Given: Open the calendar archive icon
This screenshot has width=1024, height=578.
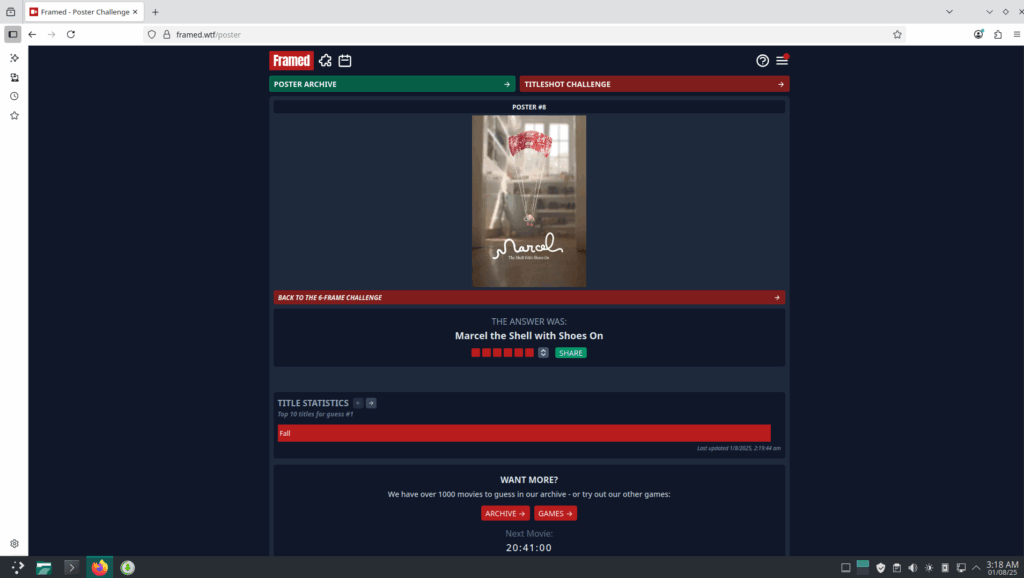Looking at the screenshot, I should pos(344,60).
